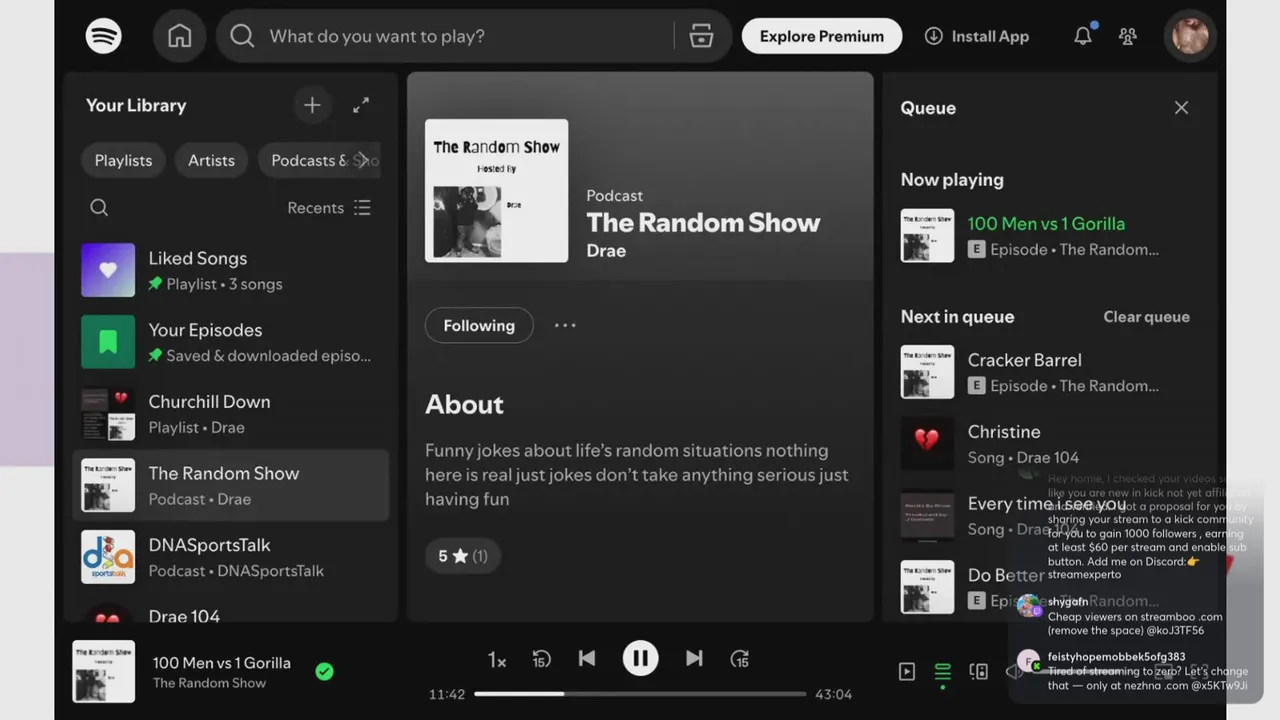Clear the queue
This screenshot has width=1280, height=720.
tap(1146, 317)
